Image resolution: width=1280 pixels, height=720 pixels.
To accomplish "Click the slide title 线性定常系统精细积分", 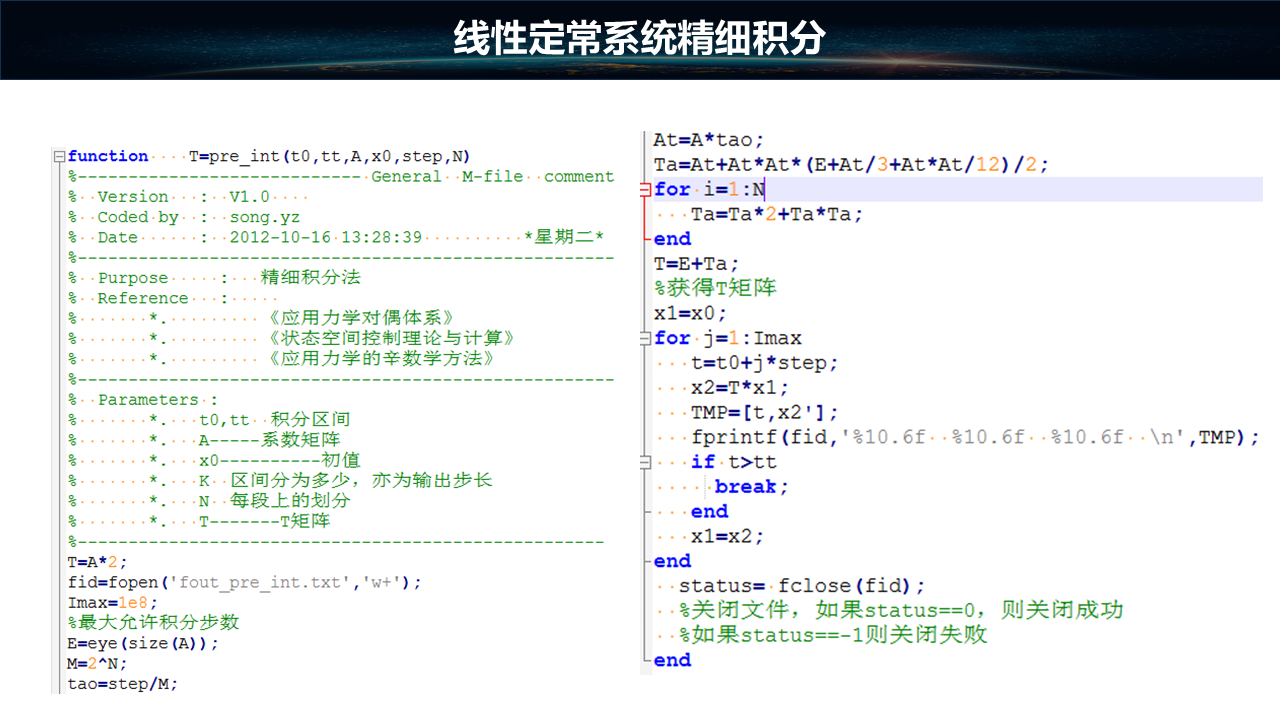I will pos(639,39).
